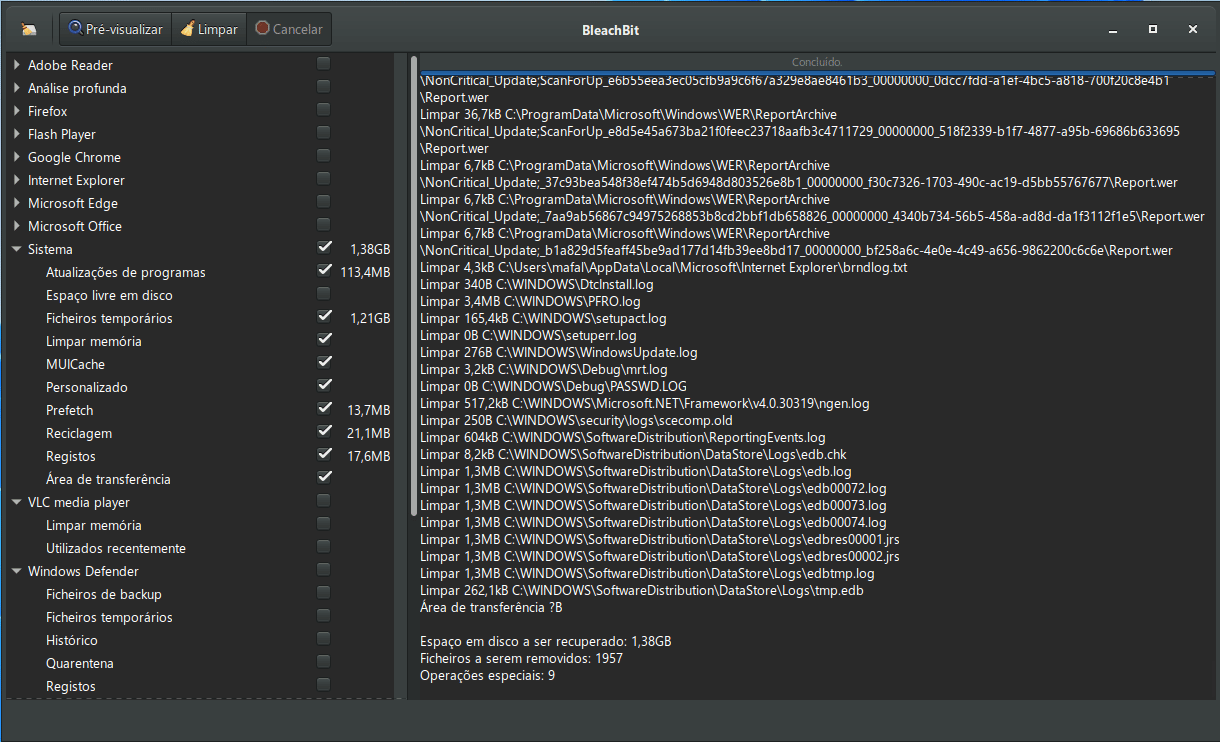Enable the Firefox checkbox
Viewport: 1220px width, 742px height.
coord(324,110)
